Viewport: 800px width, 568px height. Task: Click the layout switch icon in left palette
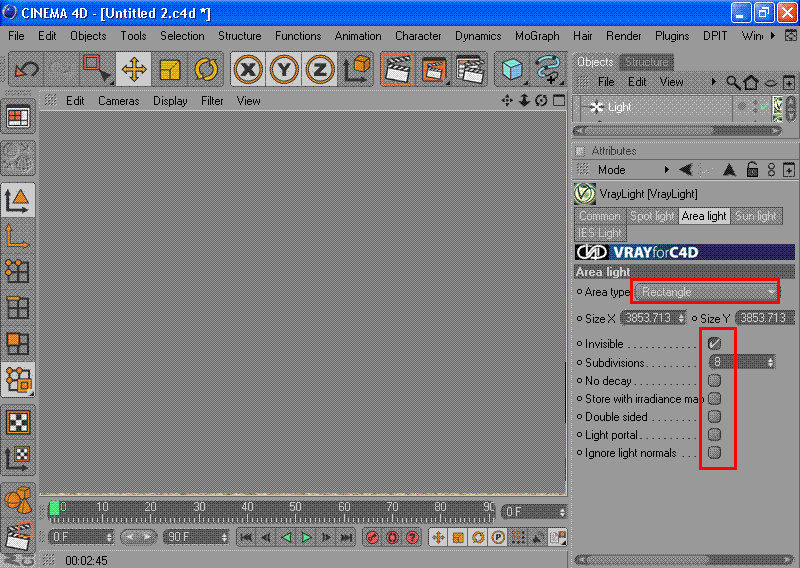point(18,117)
